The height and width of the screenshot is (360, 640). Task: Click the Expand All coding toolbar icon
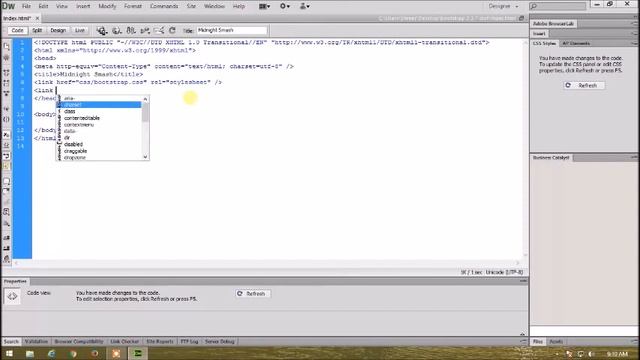(7, 93)
